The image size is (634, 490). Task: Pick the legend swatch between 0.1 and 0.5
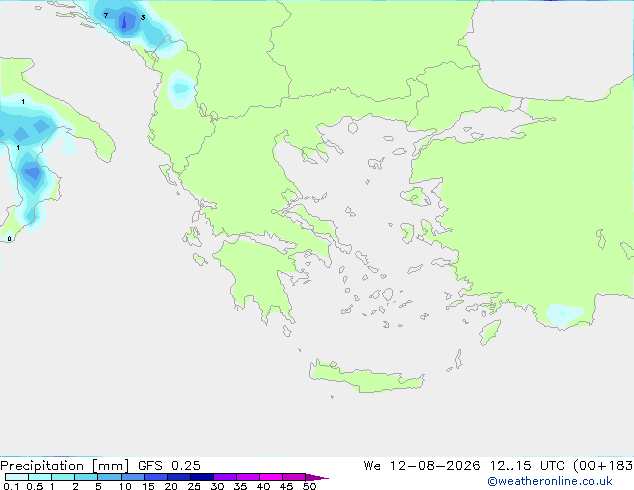coord(17,477)
